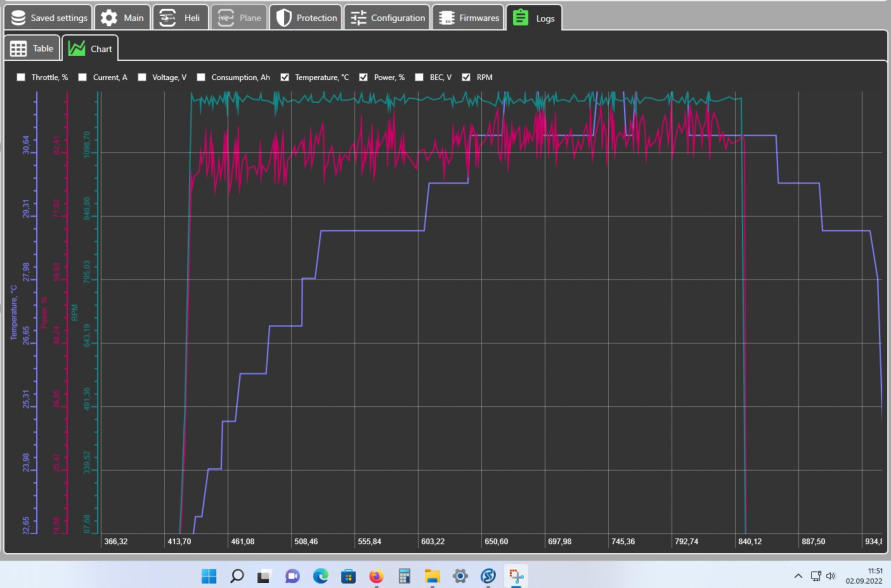Screen dimensions: 891x588
Task: Hide the Power, % series
Action: [x=364, y=77]
